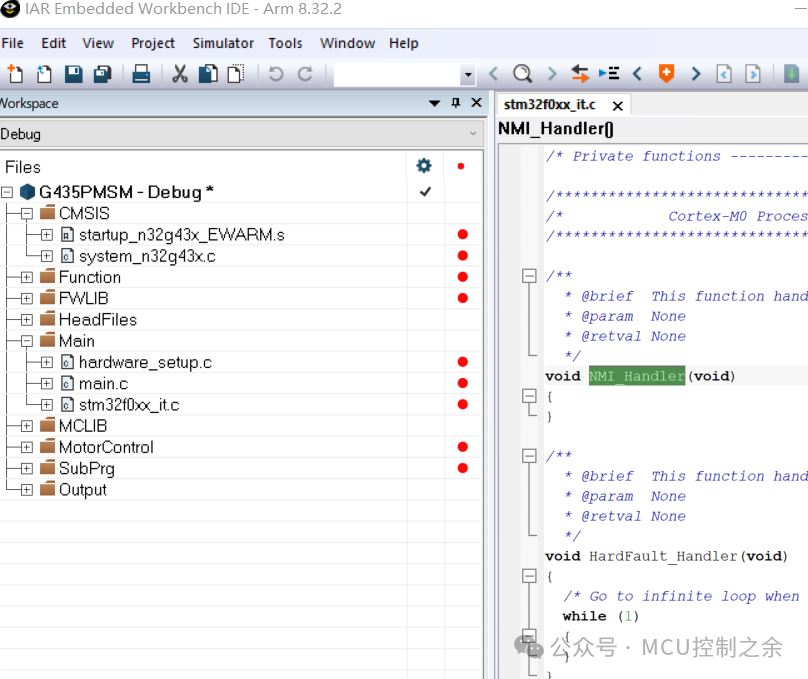Viewport: 808px width, 679px height.
Task: Click the HardFault_Handler function name
Action: point(663,556)
